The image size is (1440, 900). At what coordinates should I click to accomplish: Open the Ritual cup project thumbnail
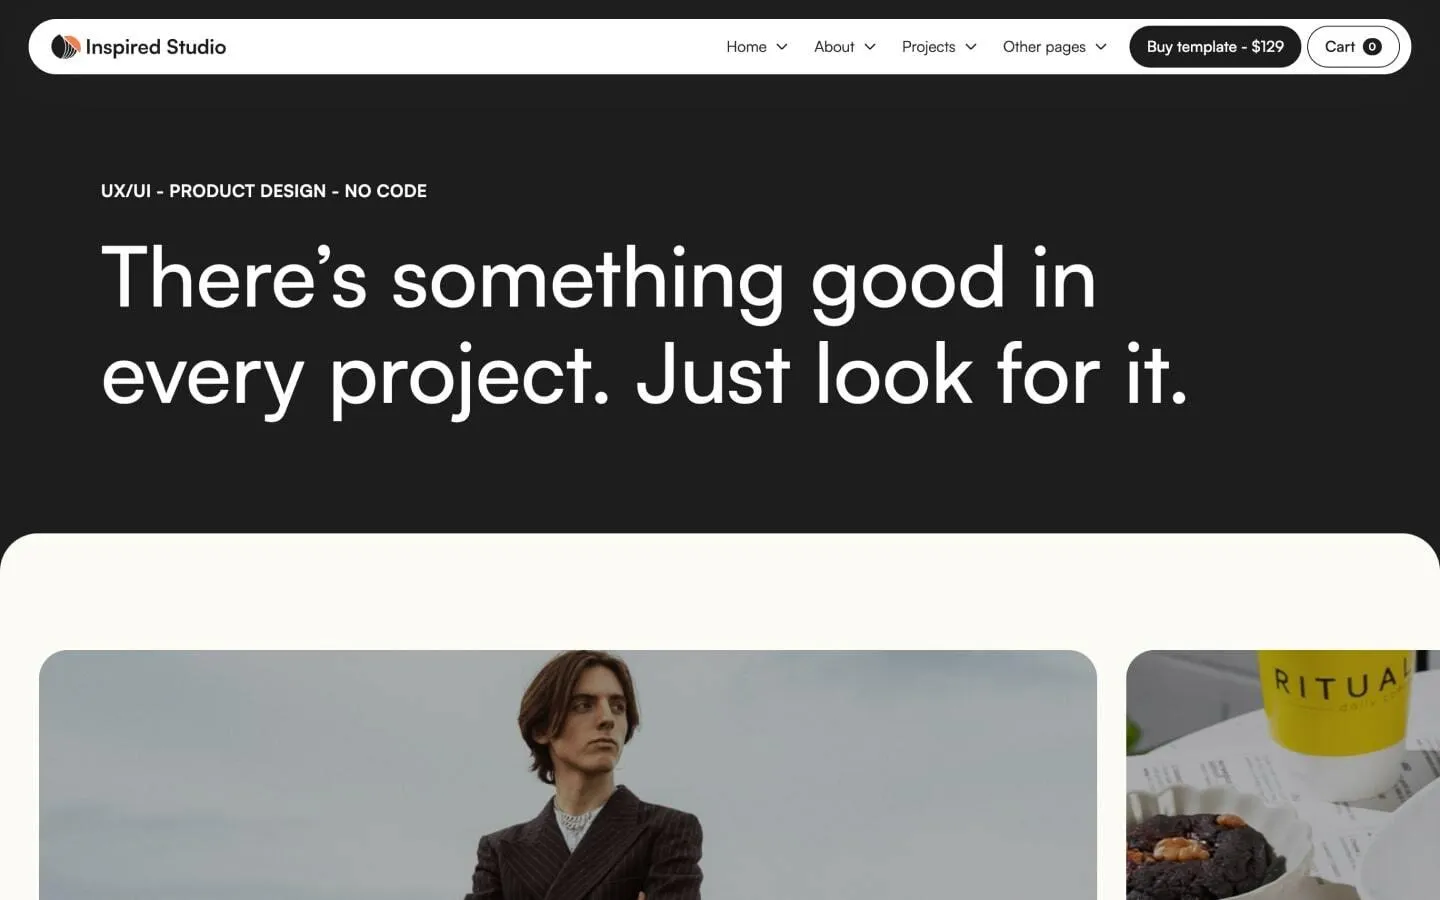1283,775
